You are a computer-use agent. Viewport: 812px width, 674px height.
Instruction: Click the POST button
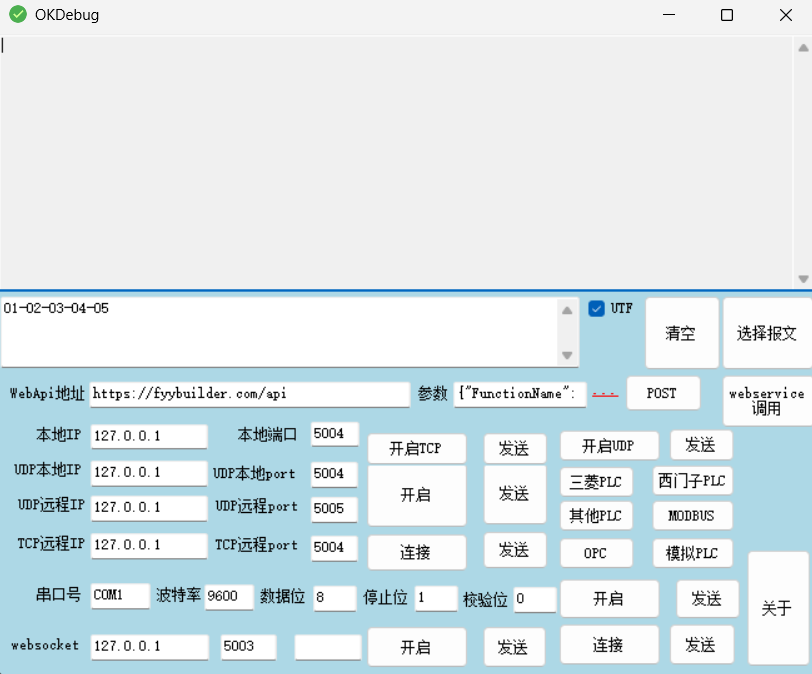663,393
